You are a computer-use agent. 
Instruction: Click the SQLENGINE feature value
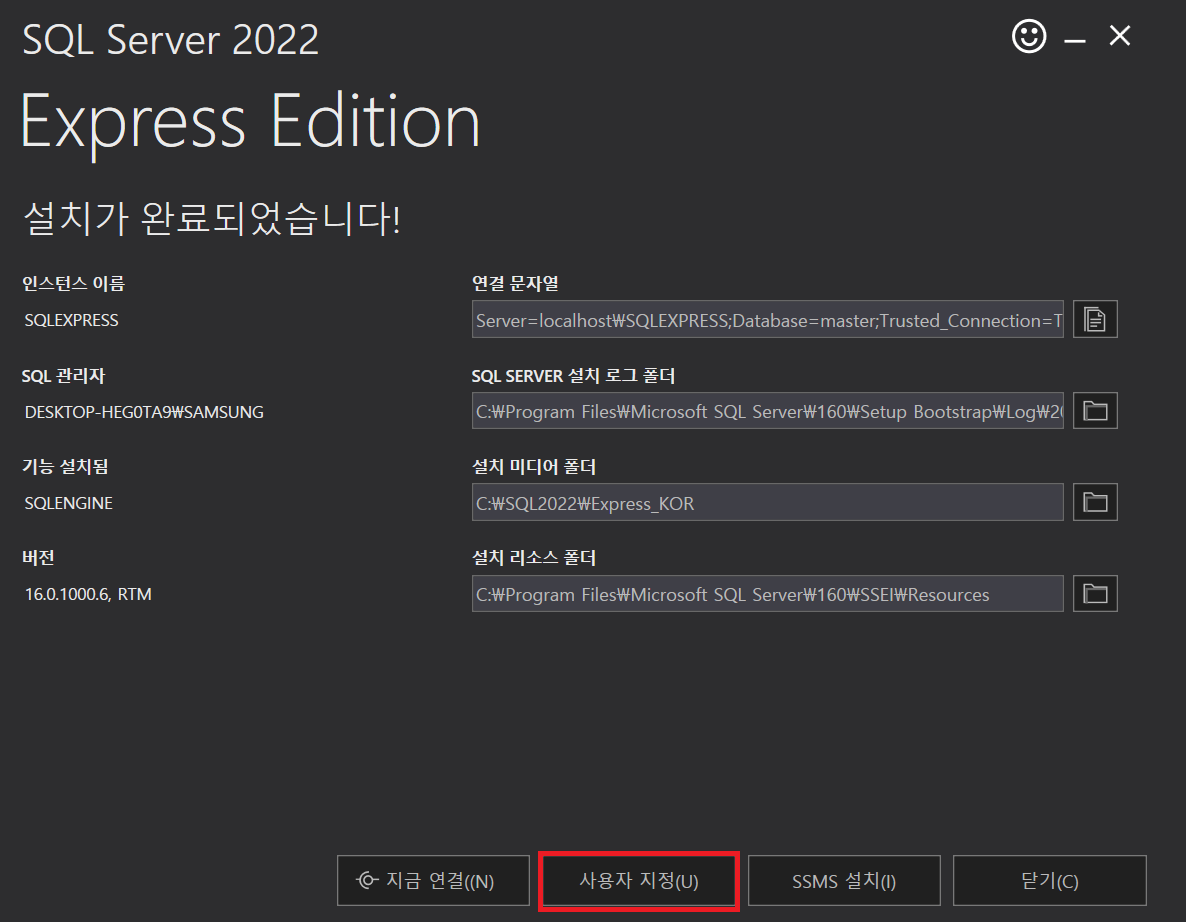69,503
